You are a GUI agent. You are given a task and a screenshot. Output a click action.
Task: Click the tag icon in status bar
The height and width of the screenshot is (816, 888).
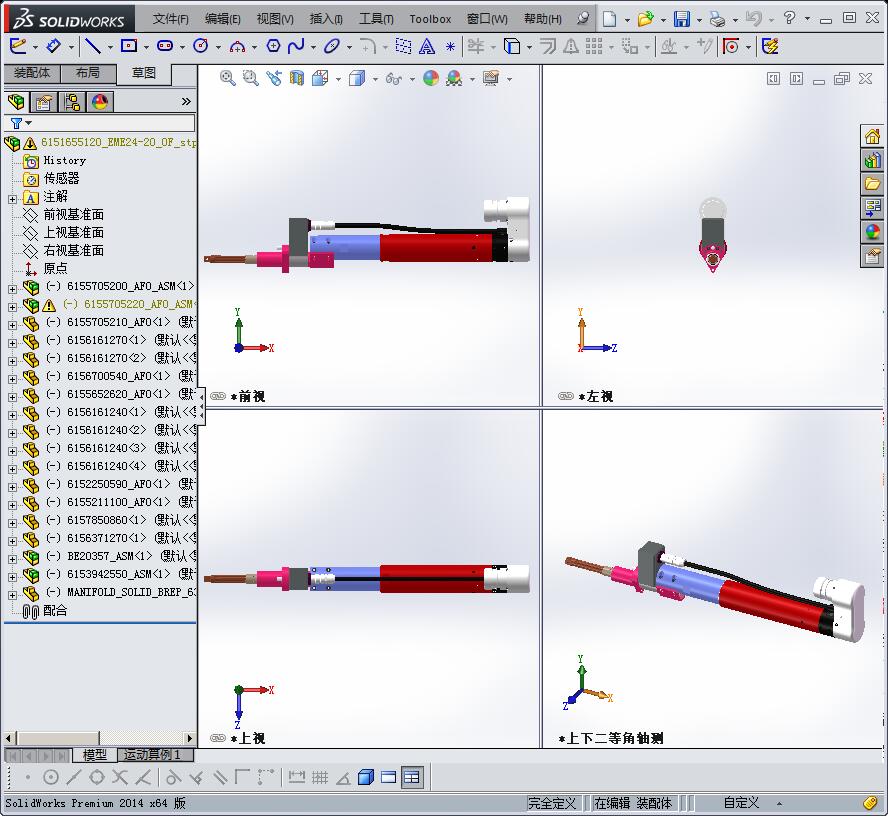[870, 803]
